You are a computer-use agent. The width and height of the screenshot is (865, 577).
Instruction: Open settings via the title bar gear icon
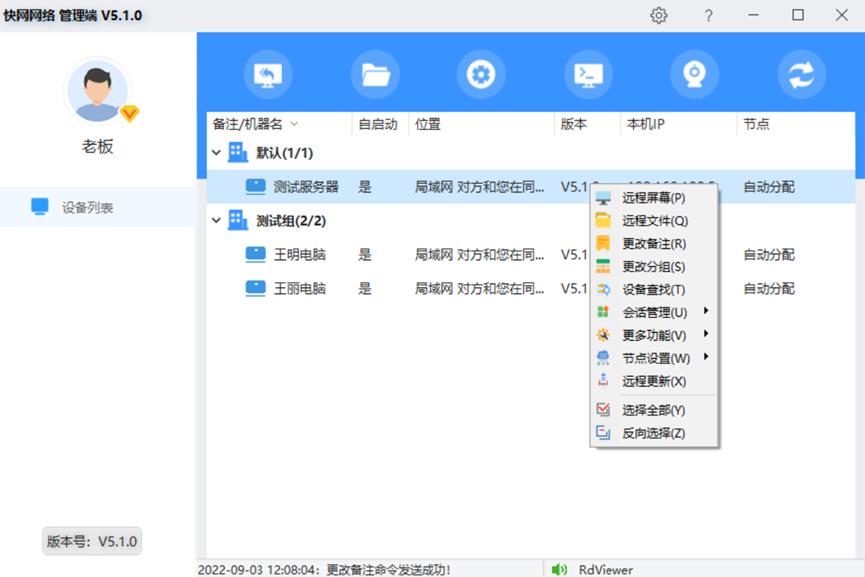tap(658, 16)
